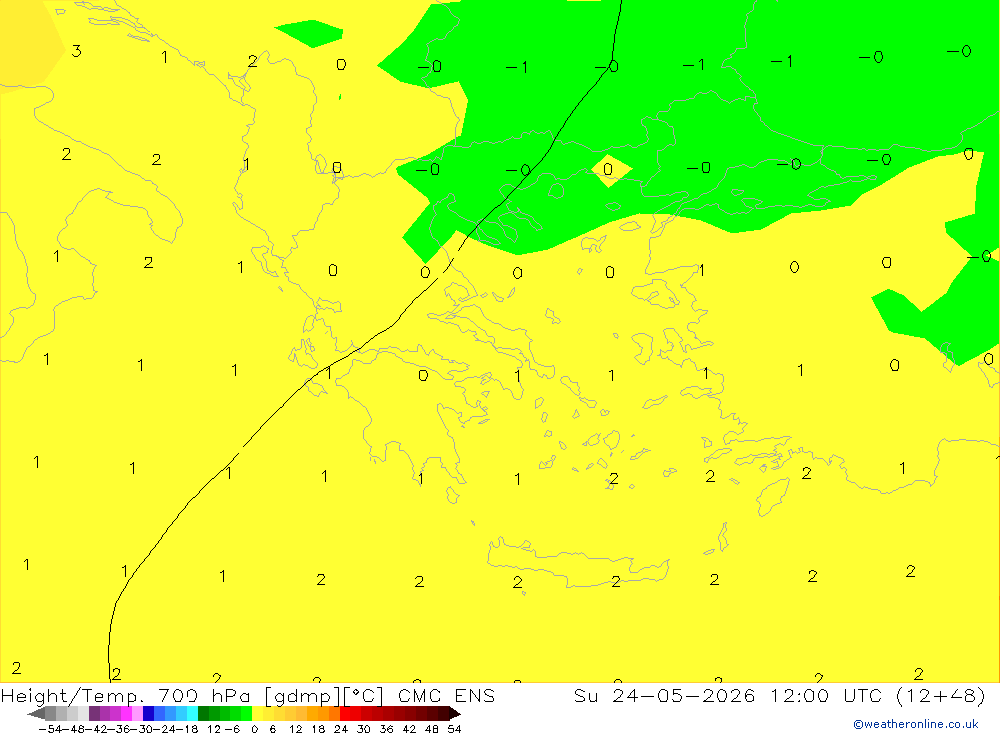Image resolution: width=1000 pixels, height=733 pixels.
Task: Click the '[gdmp]' unit label
Action: click(303, 696)
